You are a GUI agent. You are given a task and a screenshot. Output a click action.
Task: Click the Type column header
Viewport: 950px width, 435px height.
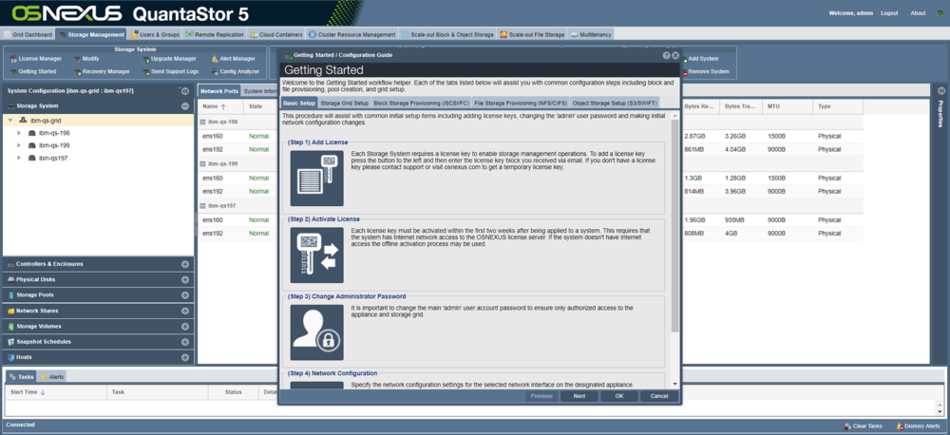[837, 107]
